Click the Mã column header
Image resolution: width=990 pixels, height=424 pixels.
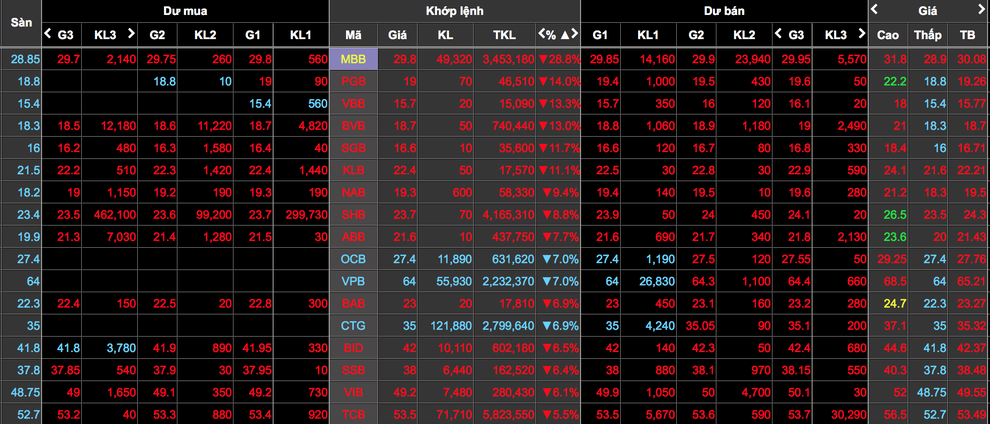[354, 35]
